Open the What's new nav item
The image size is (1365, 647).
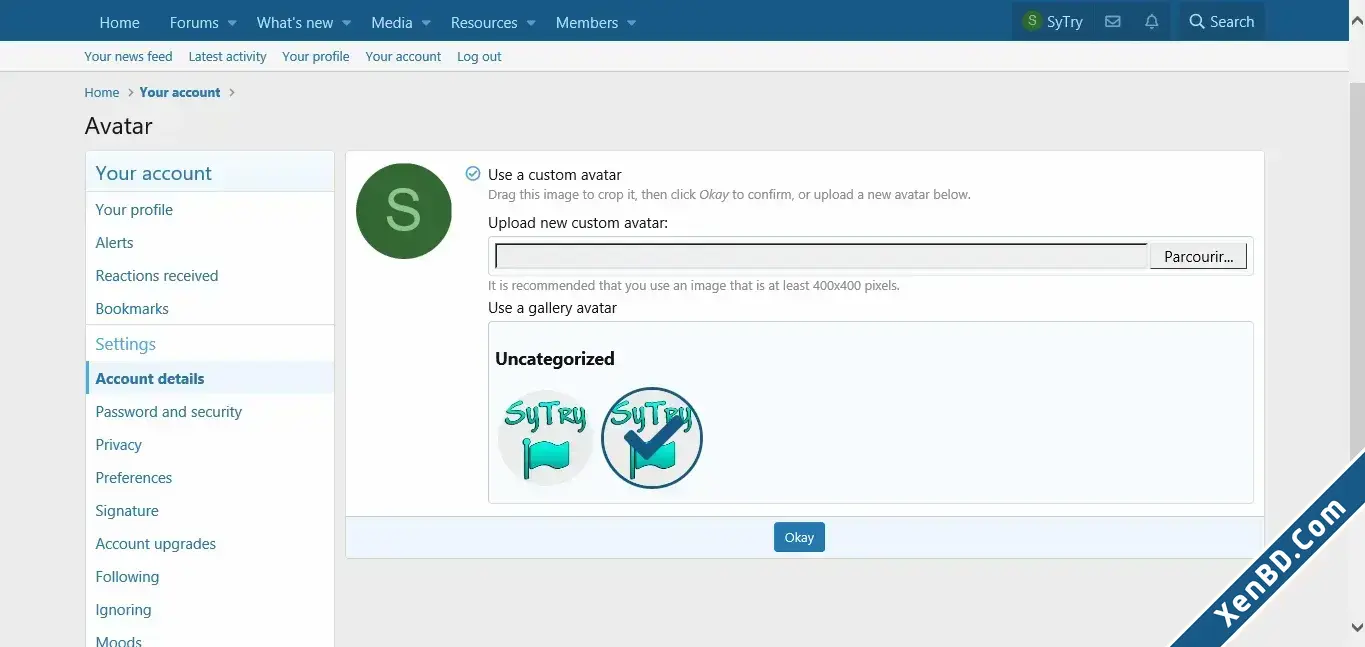[295, 22]
